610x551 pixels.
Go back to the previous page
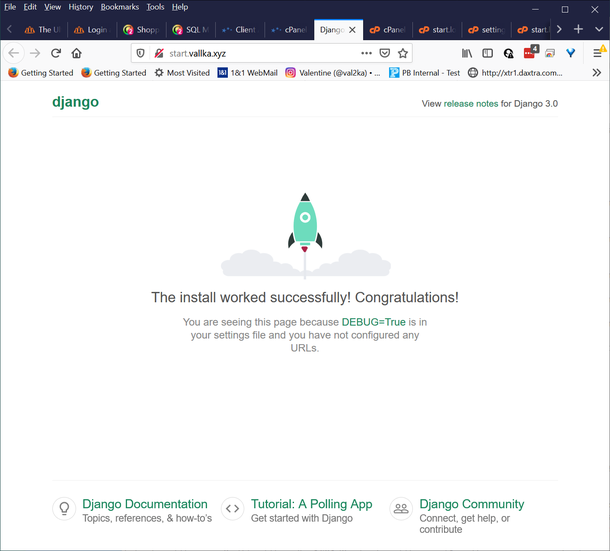pos(14,53)
